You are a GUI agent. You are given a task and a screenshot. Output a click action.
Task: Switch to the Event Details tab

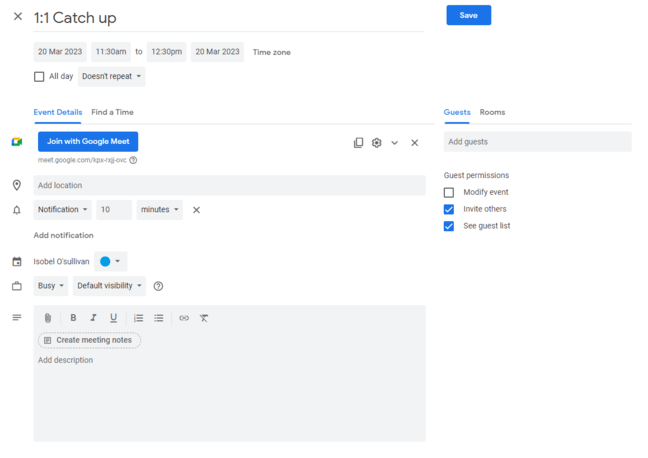click(58, 112)
